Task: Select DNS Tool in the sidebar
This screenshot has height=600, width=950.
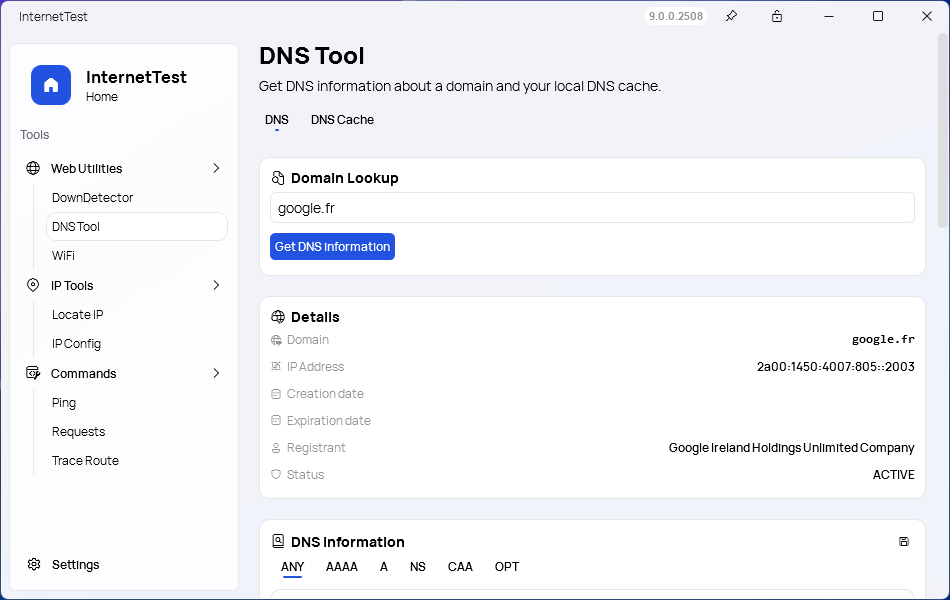Action: (137, 227)
